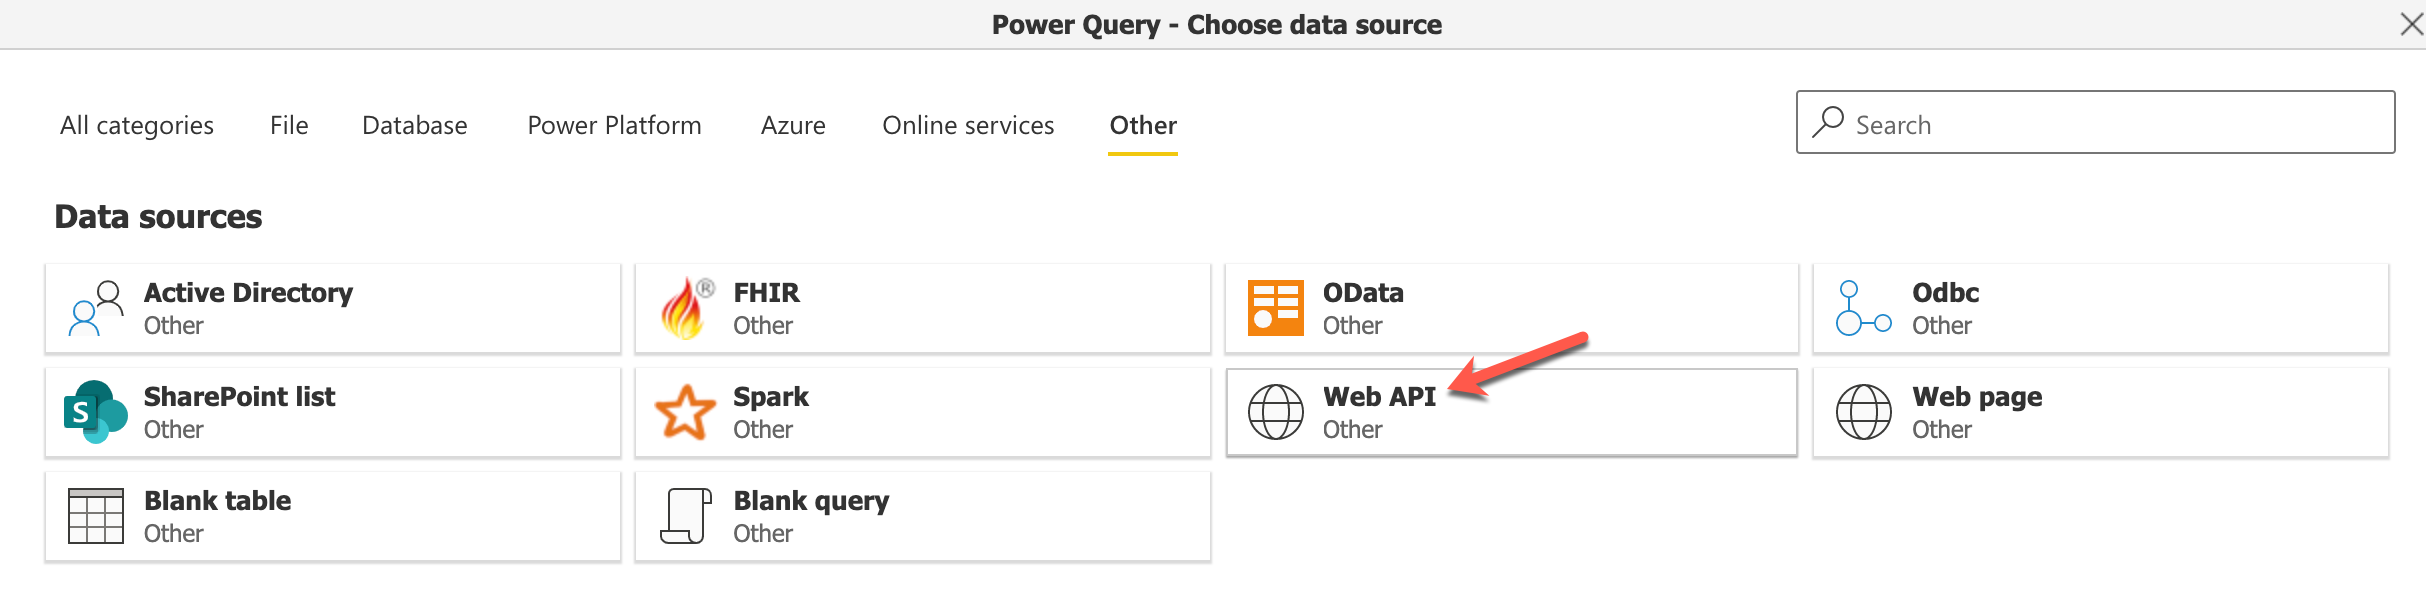2426x600 pixels.
Task: Select the Azure category tab
Action: [793, 125]
